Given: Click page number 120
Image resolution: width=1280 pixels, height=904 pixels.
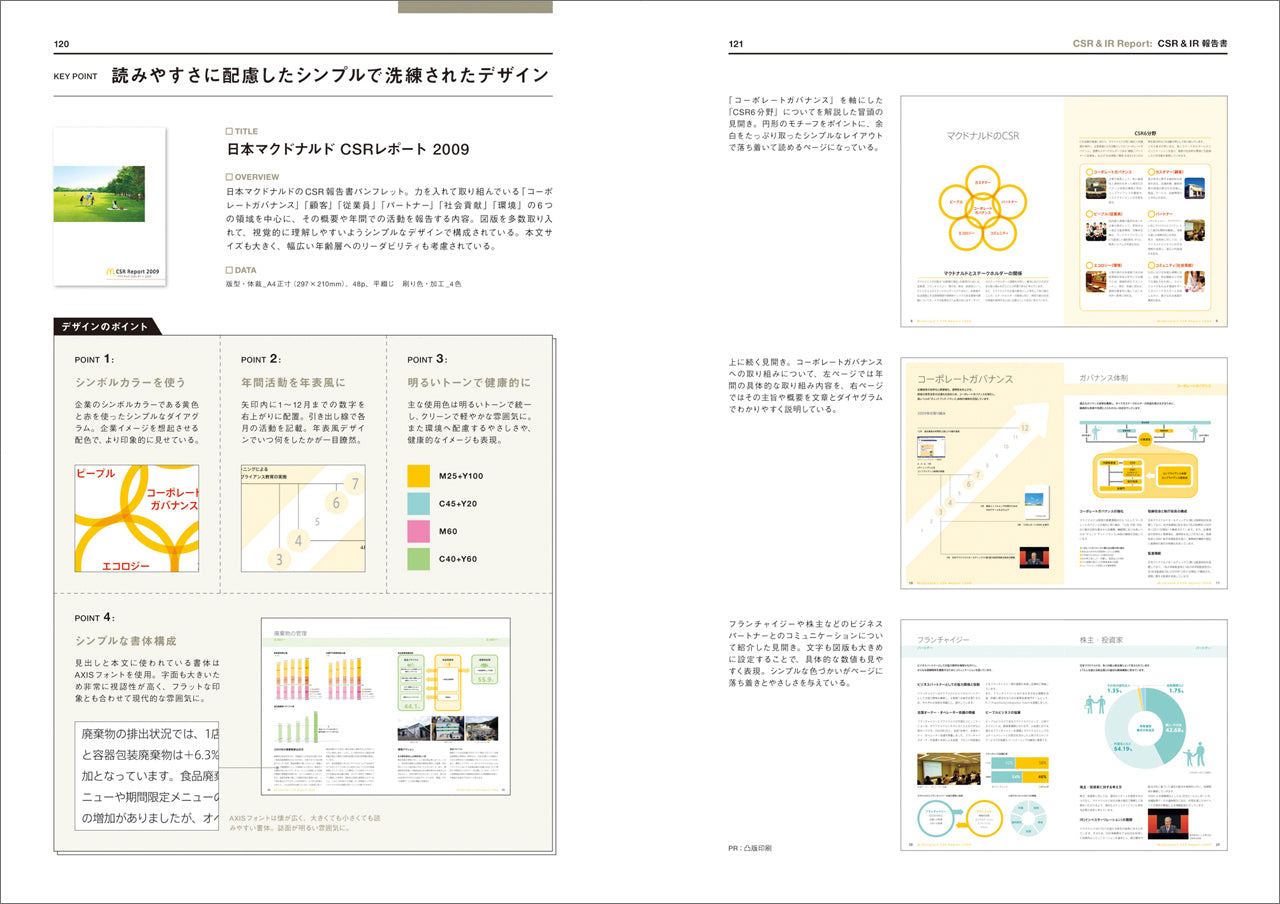Looking at the screenshot, I should click(61, 44).
